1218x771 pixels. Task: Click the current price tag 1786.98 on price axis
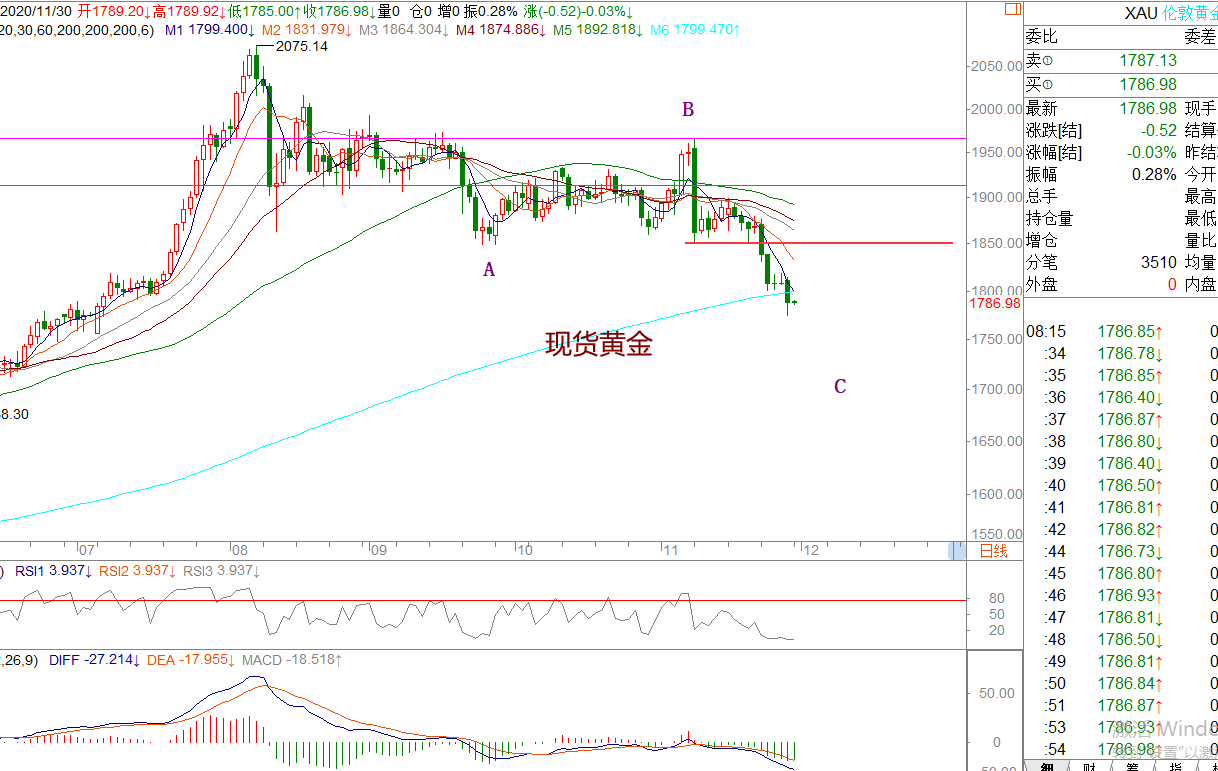(x=995, y=303)
